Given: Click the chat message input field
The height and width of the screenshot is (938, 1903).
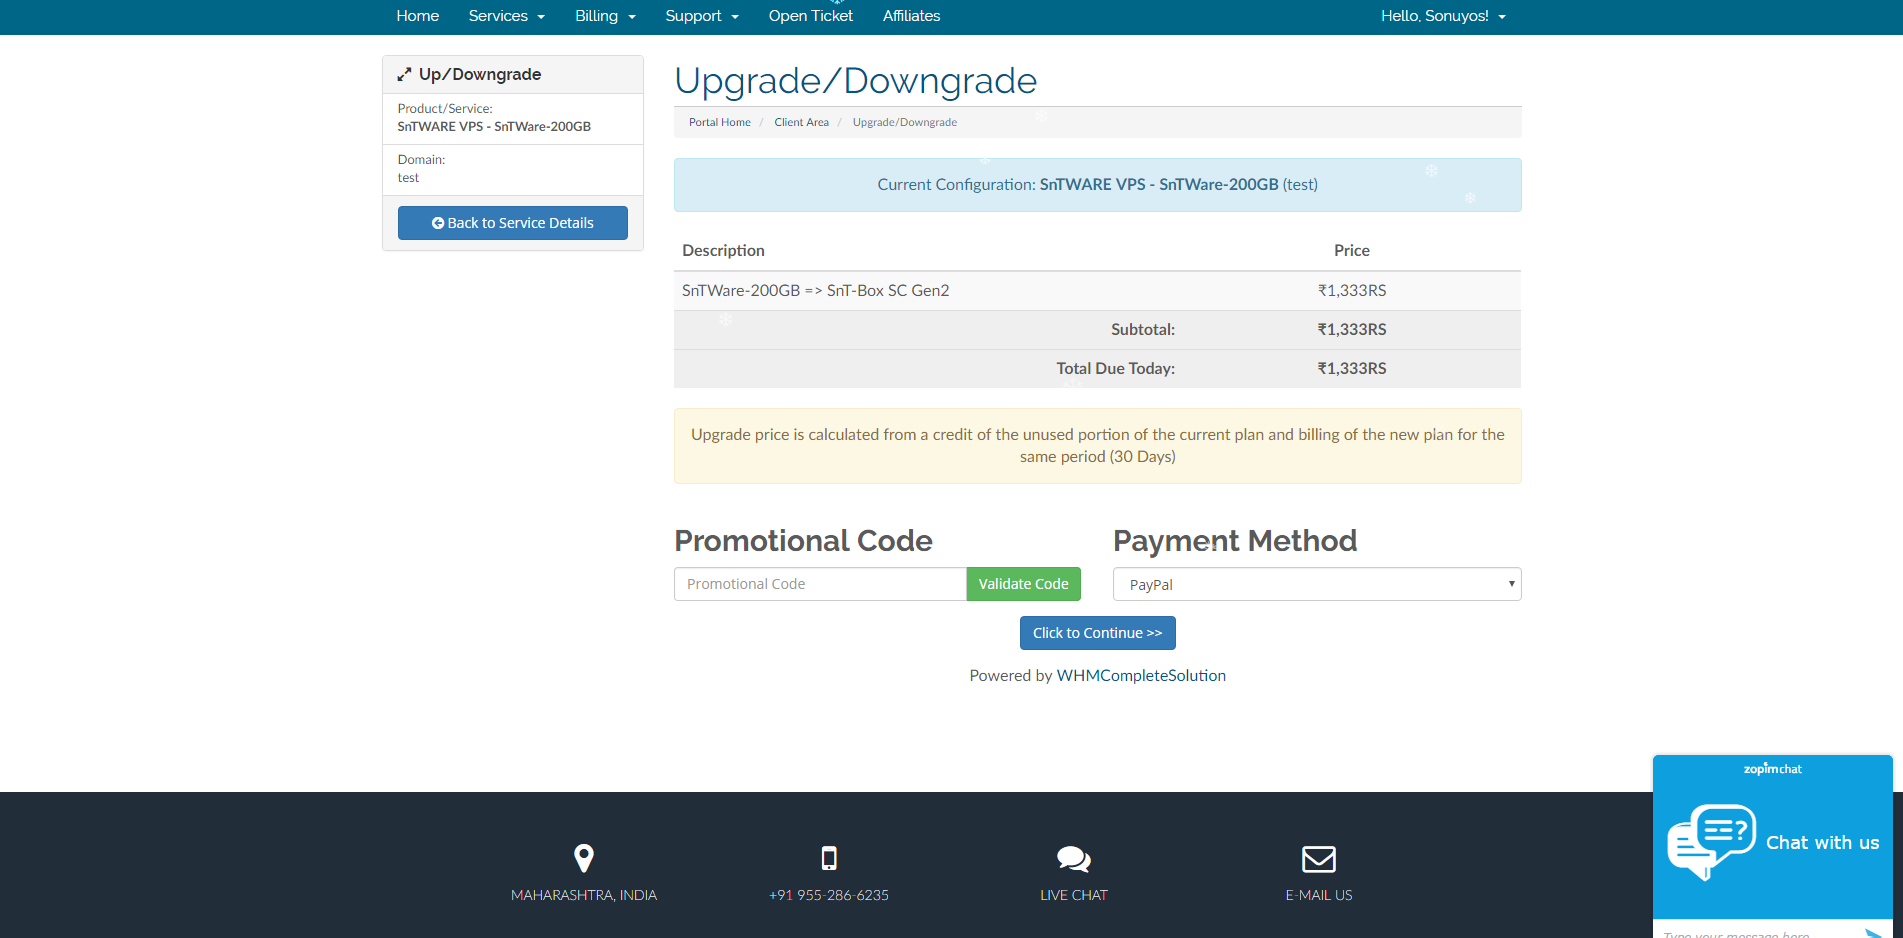Looking at the screenshot, I should [1755, 932].
